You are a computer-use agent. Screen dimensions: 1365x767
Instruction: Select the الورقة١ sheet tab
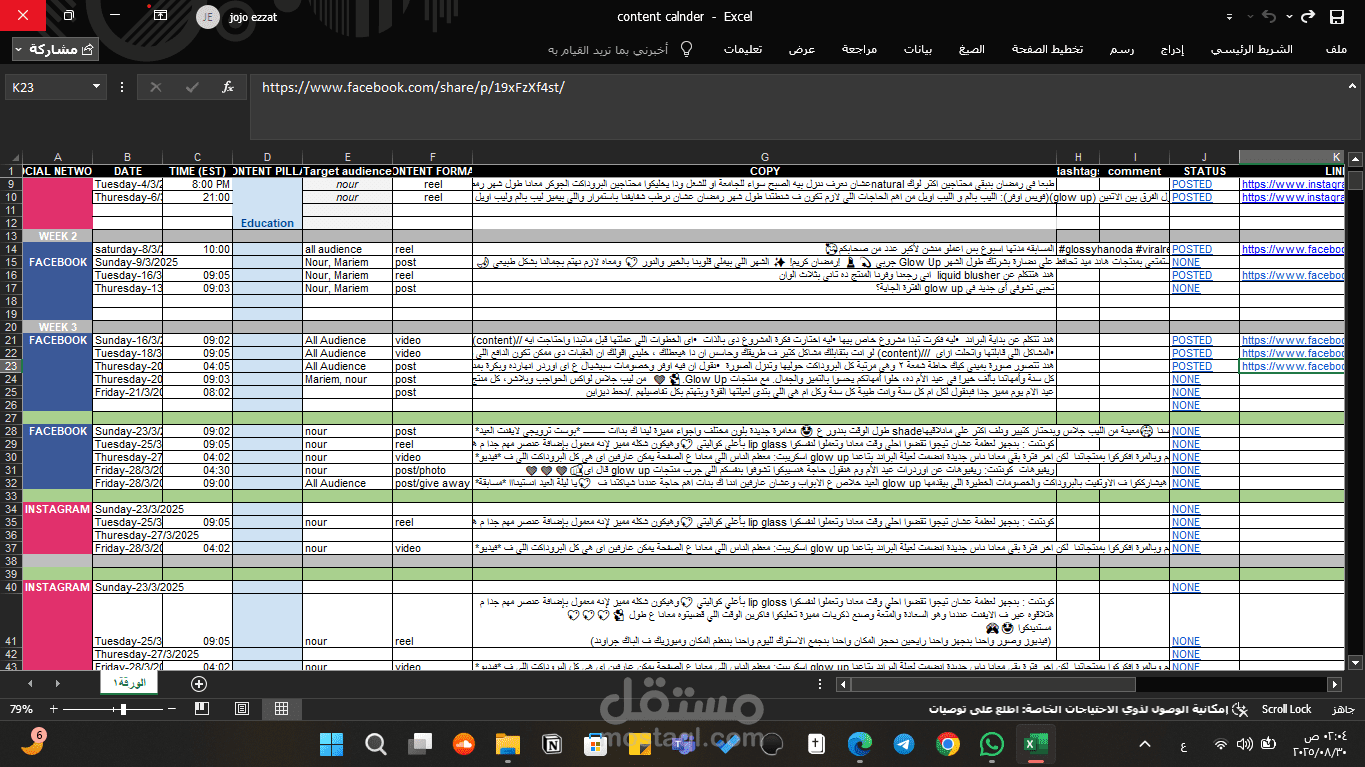(128, 684)
